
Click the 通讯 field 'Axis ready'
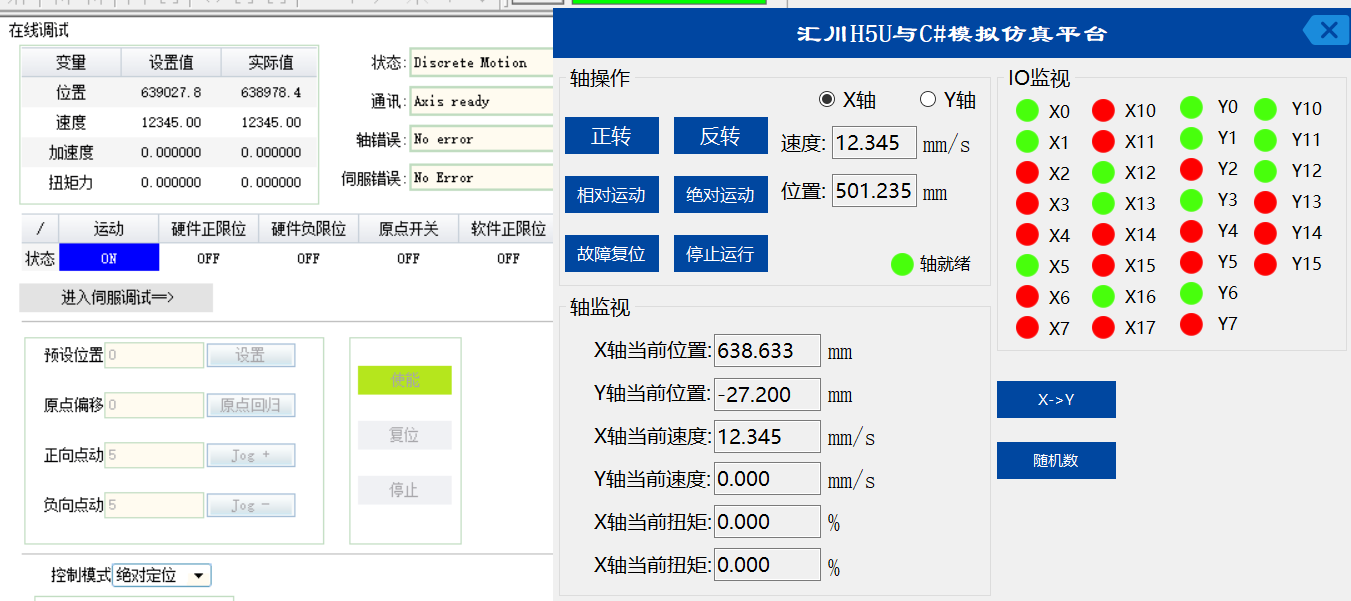(x=482, y=101)
